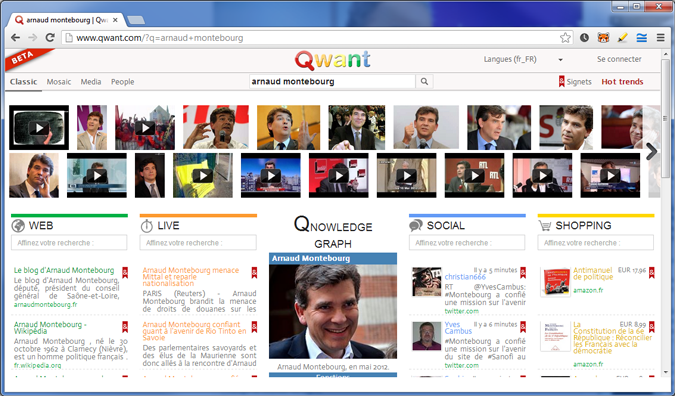Click the page vertical scrollbar

(665, 215)
